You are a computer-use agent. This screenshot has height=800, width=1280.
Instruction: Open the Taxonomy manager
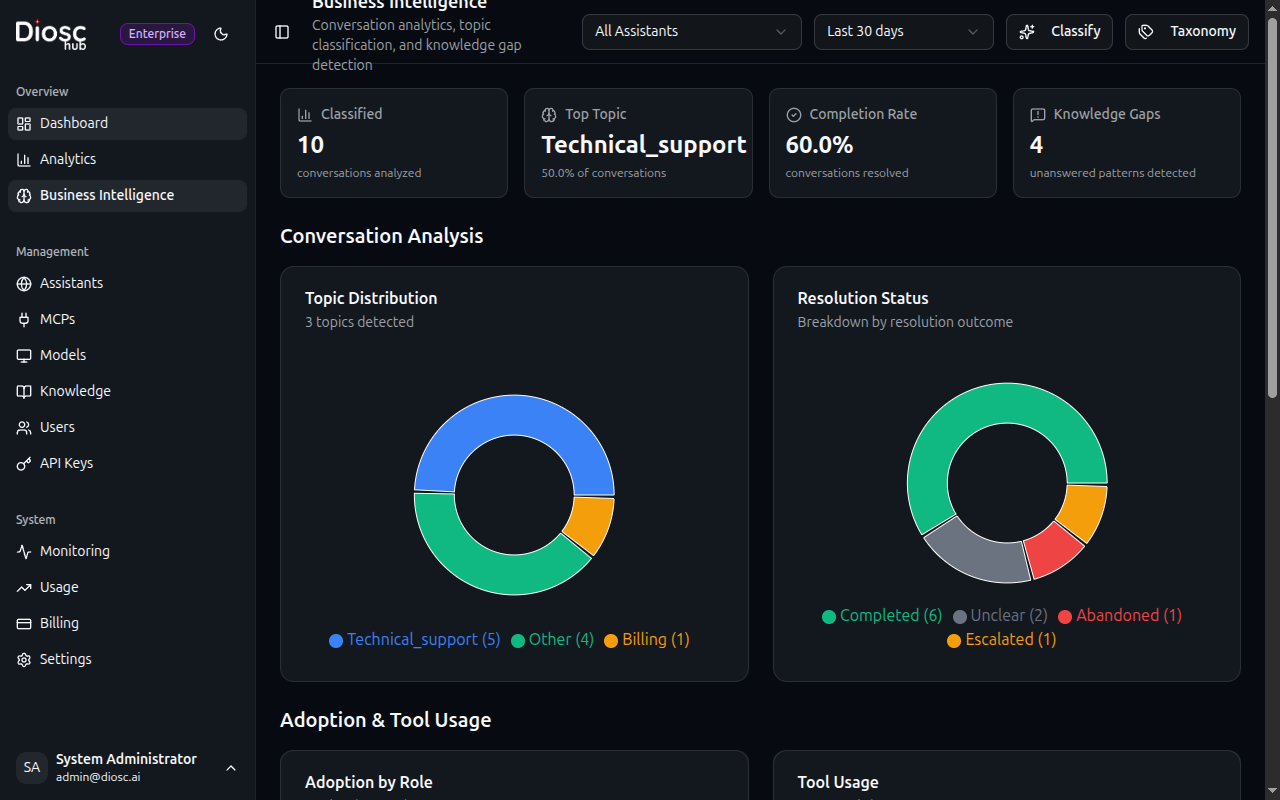click(1186, 31)
